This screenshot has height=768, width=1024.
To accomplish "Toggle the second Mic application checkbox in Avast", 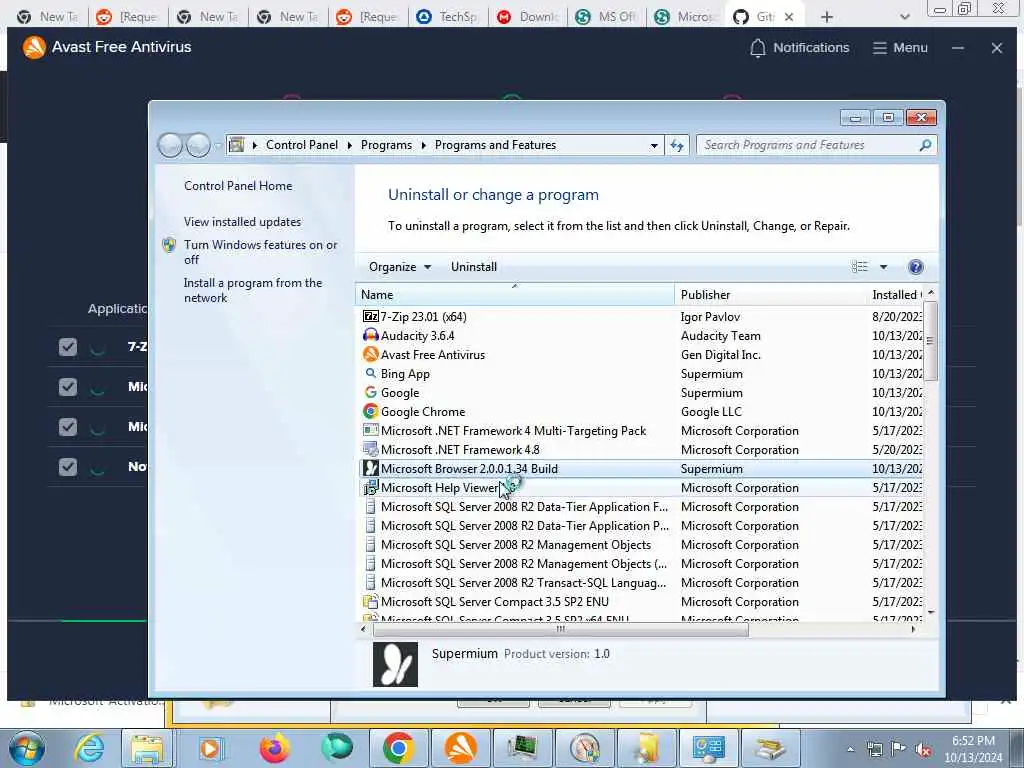I will 68,426.
